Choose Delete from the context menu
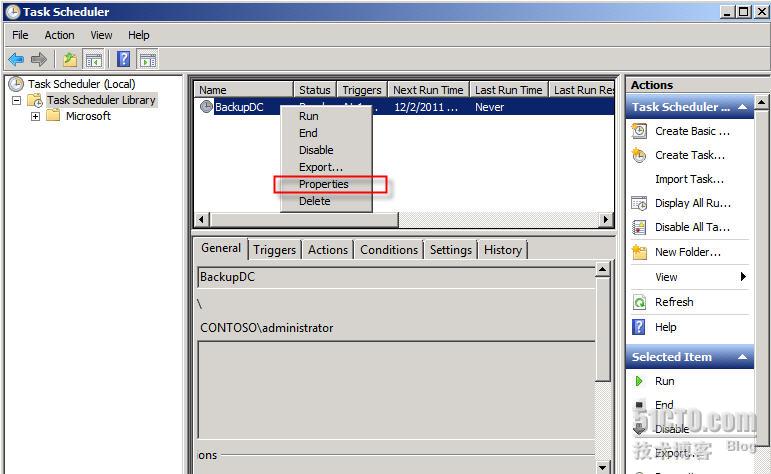This screenshot has width=771, height=474. click(x=326, y=201)
